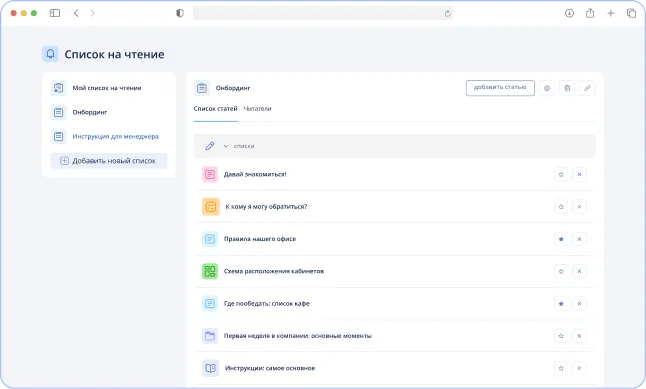Remove Первая неделя в компании with X
This screenshot has width=646, height=389.
coord(579,336)
